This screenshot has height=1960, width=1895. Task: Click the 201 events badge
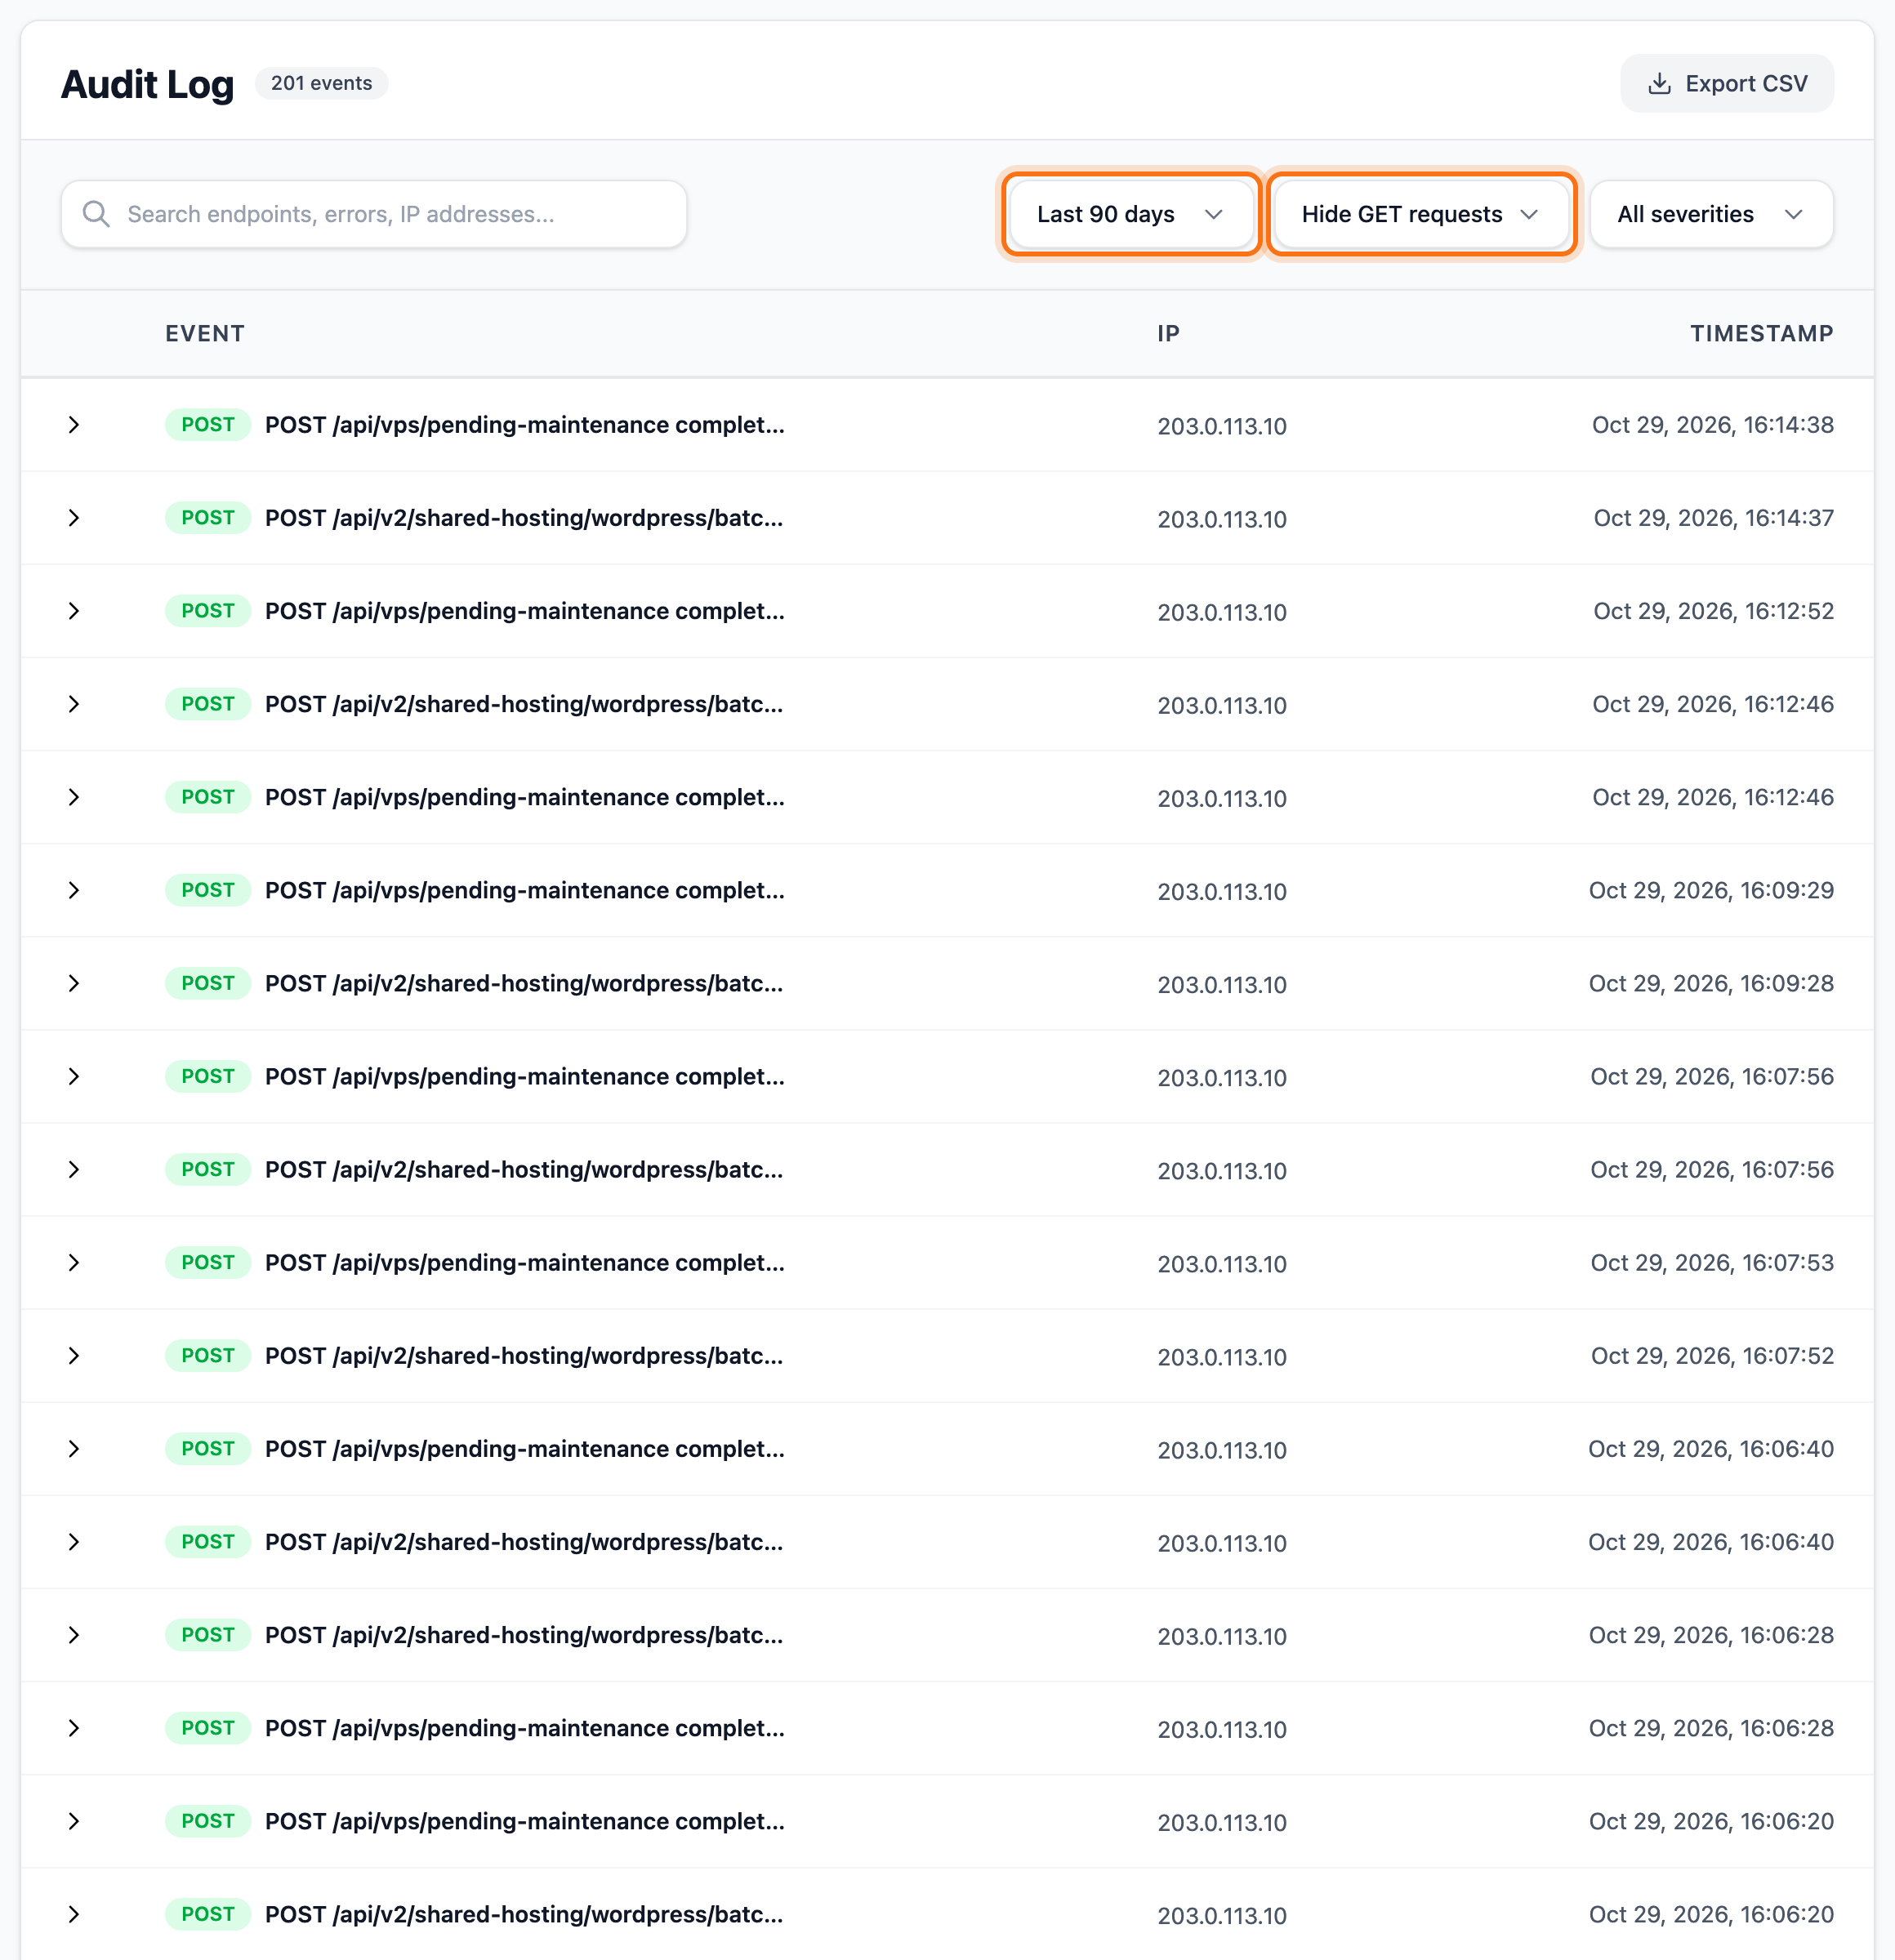pyautogui.click(x=321, y=83)
